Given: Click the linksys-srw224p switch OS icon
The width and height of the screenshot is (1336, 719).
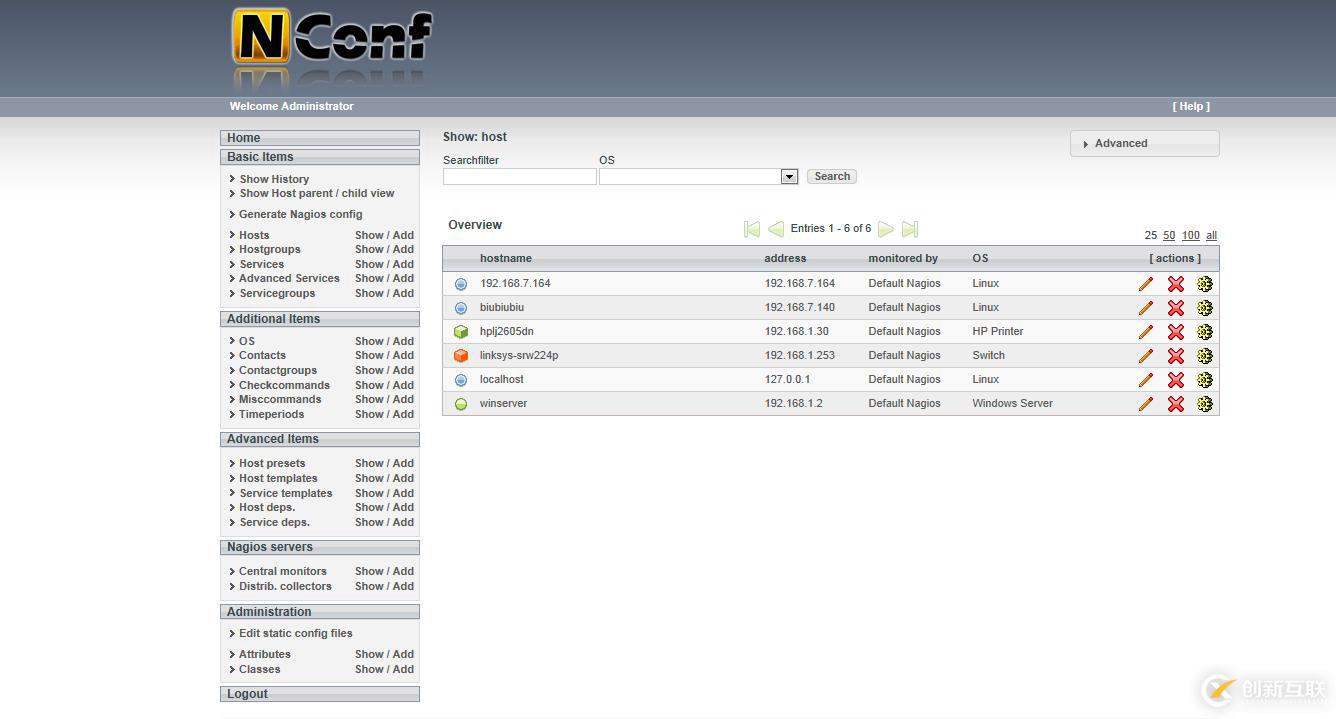Looking at the screenshot, I should point(461,356).
